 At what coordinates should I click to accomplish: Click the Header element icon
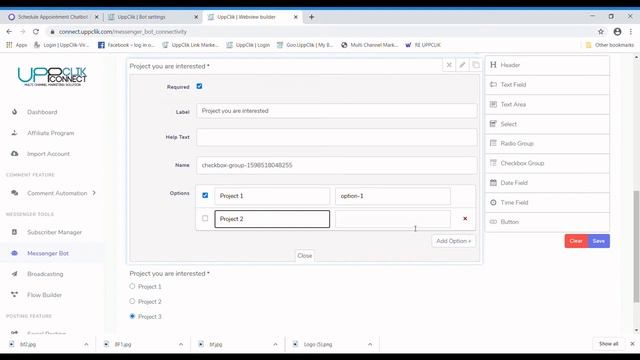(x=493, y=65)
